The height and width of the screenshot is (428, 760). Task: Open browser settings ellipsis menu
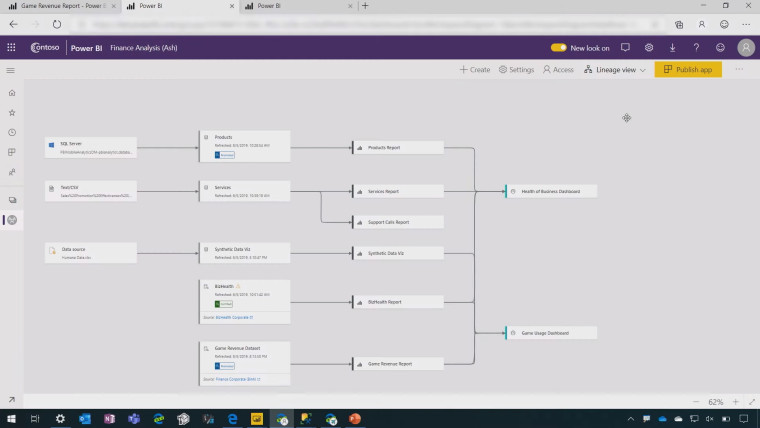[746, 24]
